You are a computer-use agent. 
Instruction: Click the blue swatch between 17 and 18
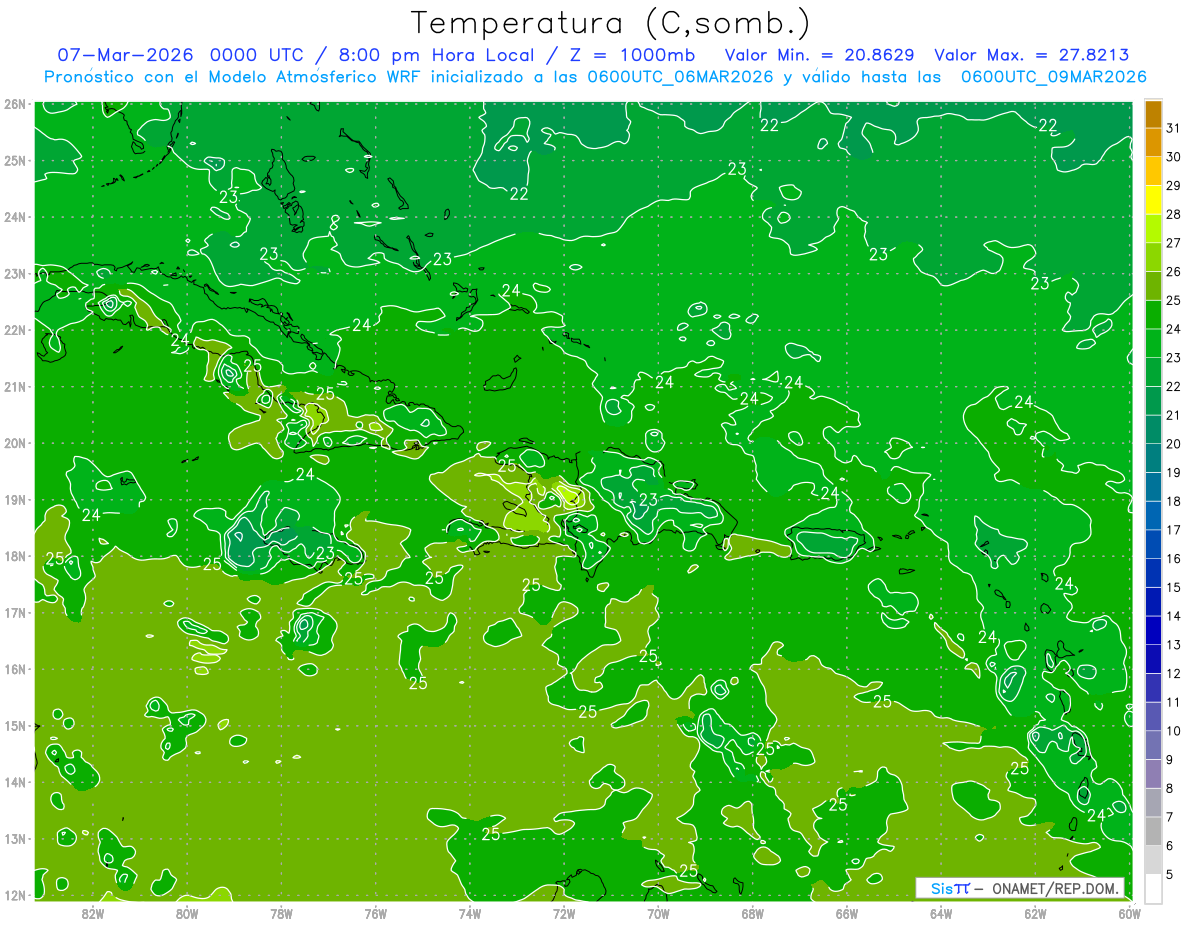pos(1153,516)
